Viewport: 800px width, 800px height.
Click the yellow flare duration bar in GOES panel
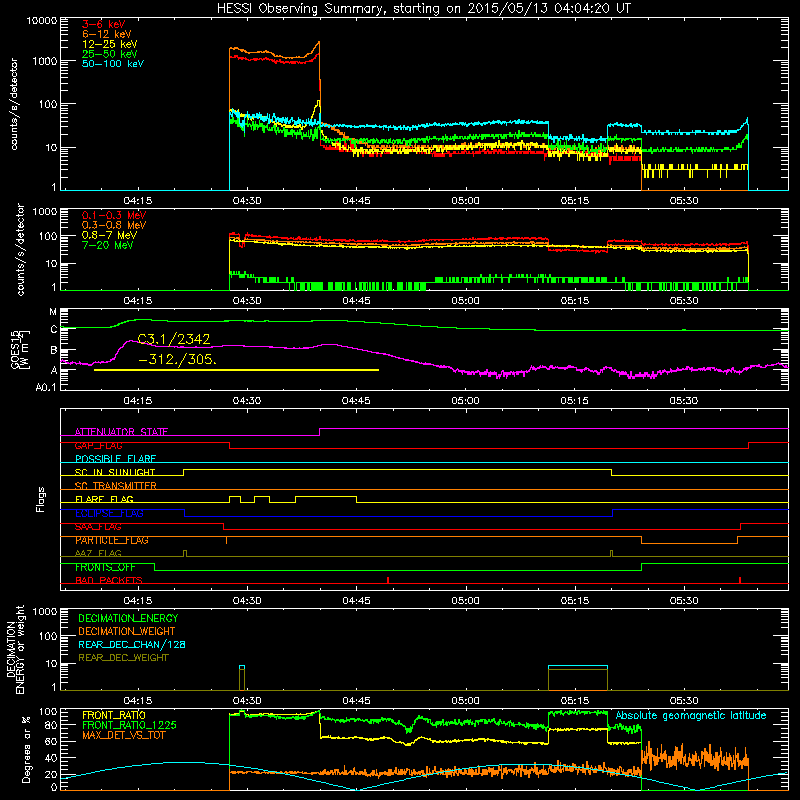[x=236, y=370]
